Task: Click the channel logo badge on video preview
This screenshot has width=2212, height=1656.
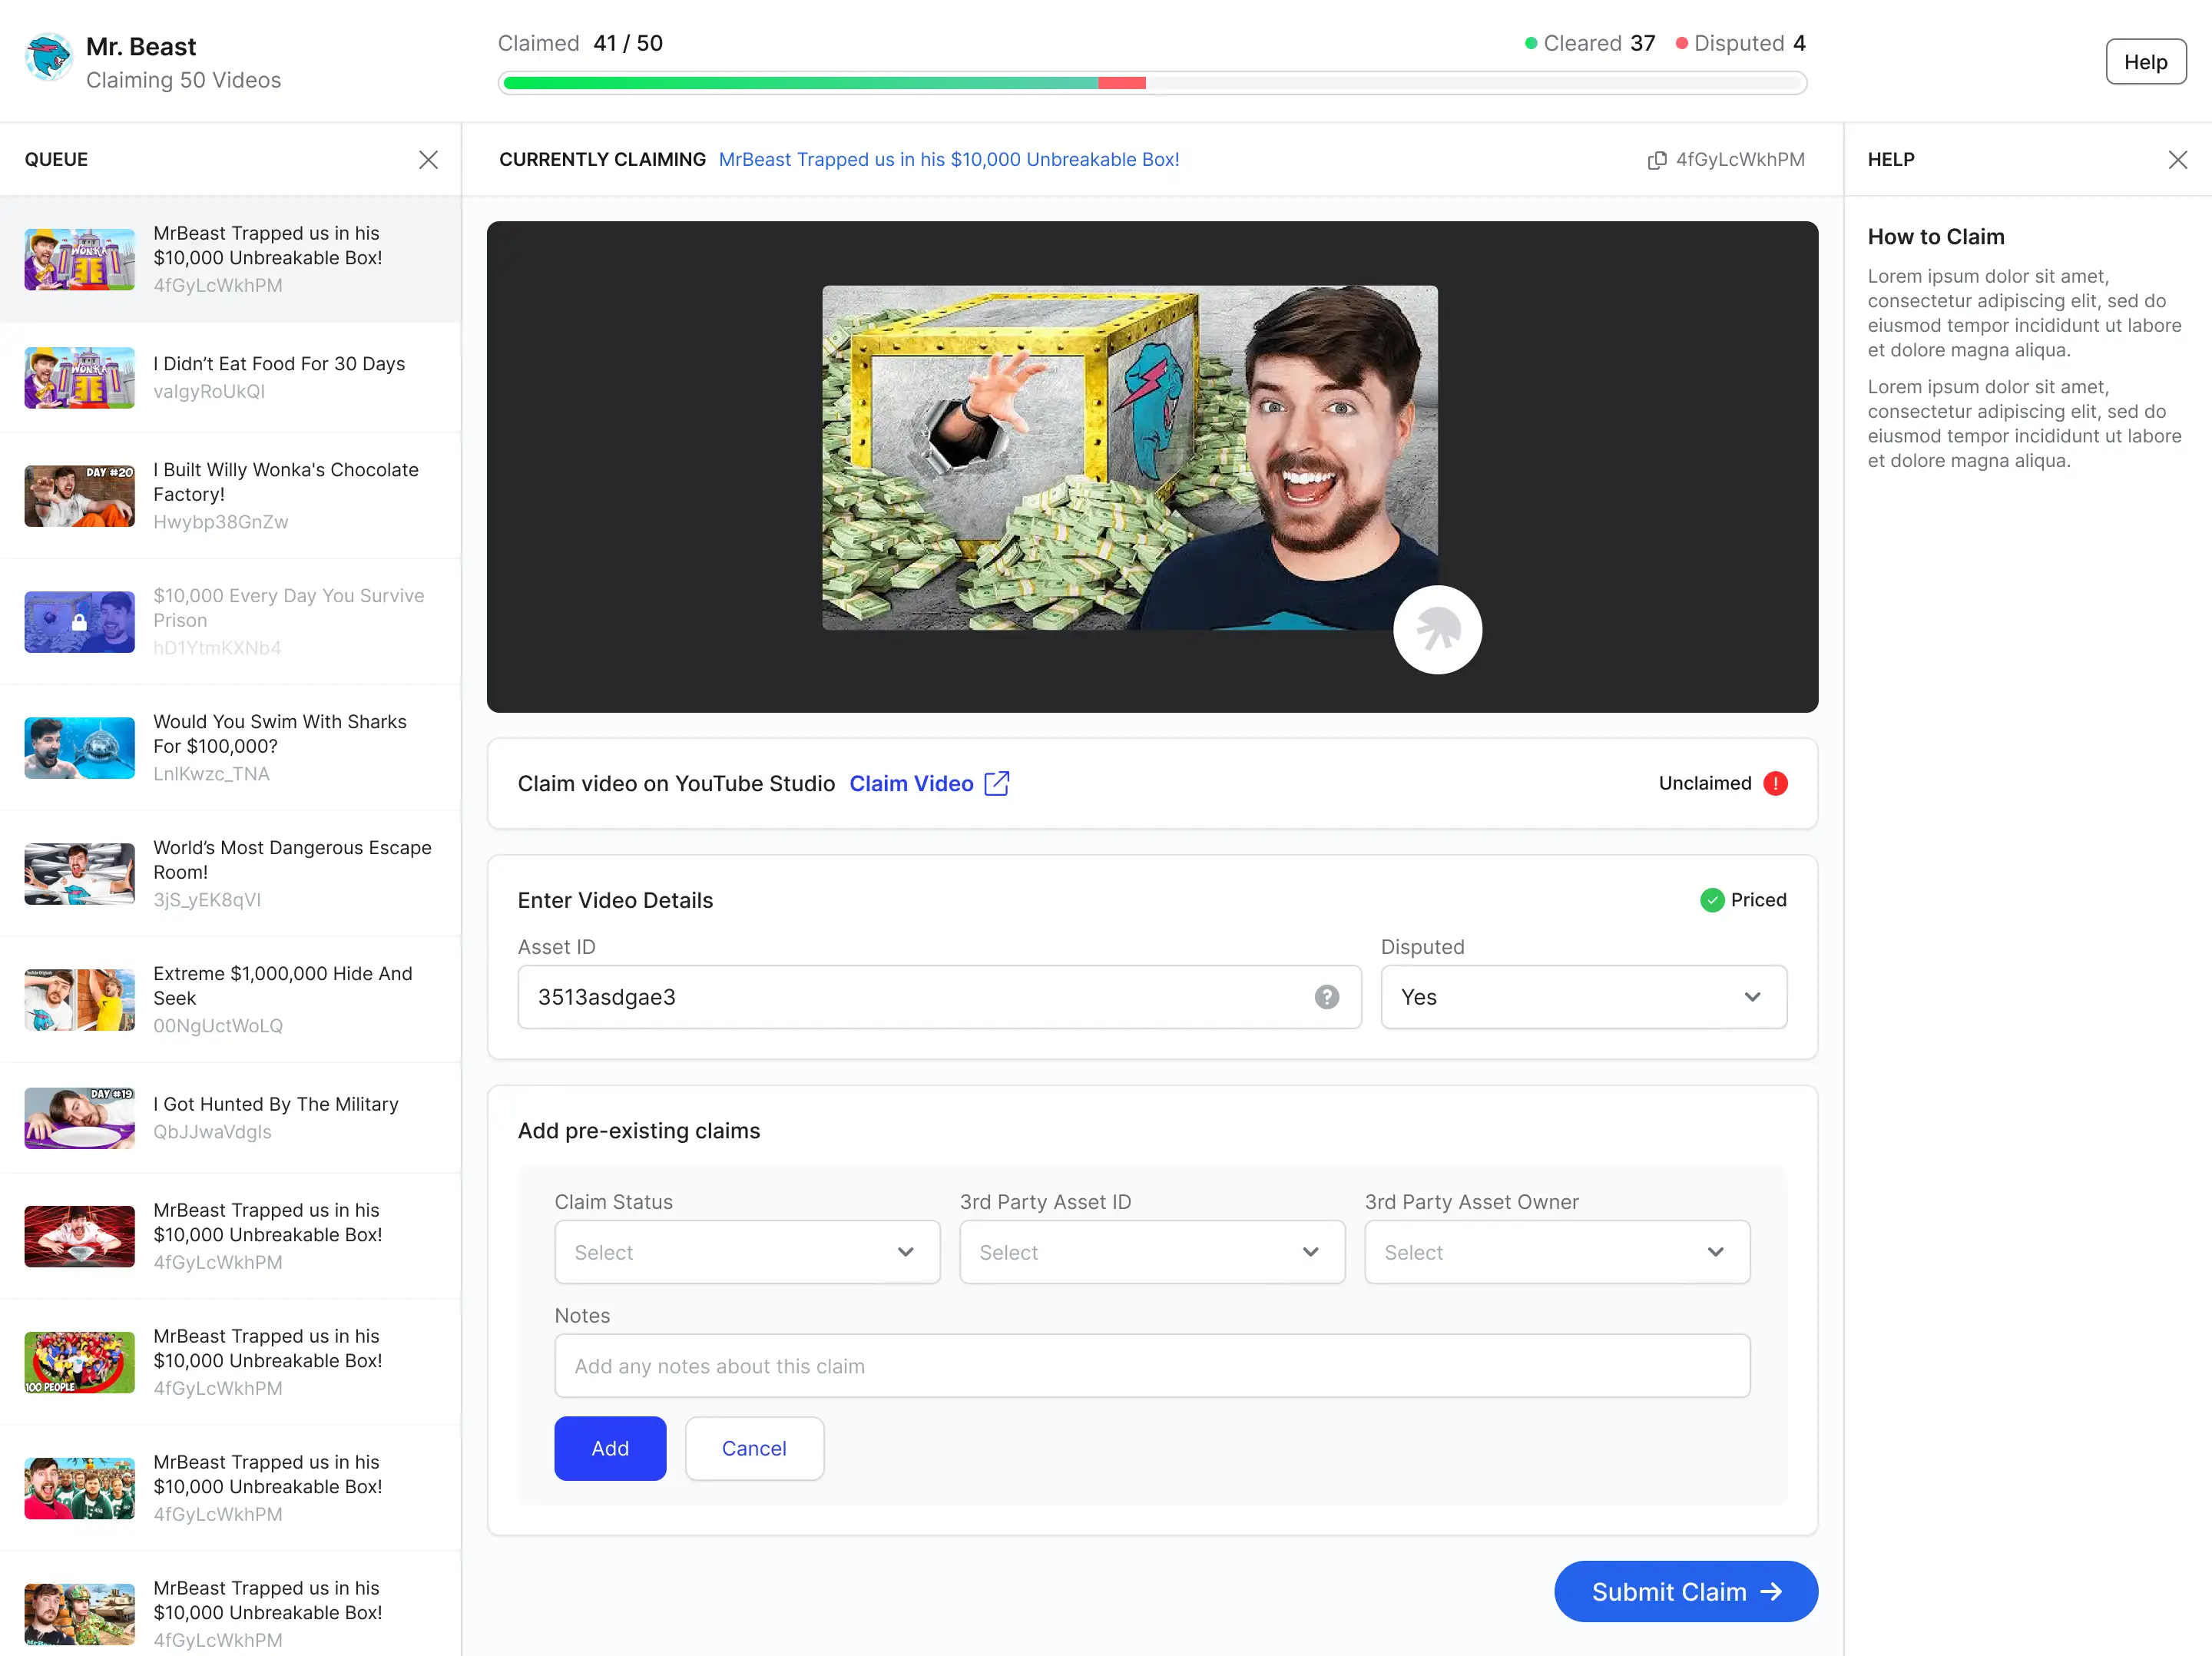Action: coord(1437,630)
